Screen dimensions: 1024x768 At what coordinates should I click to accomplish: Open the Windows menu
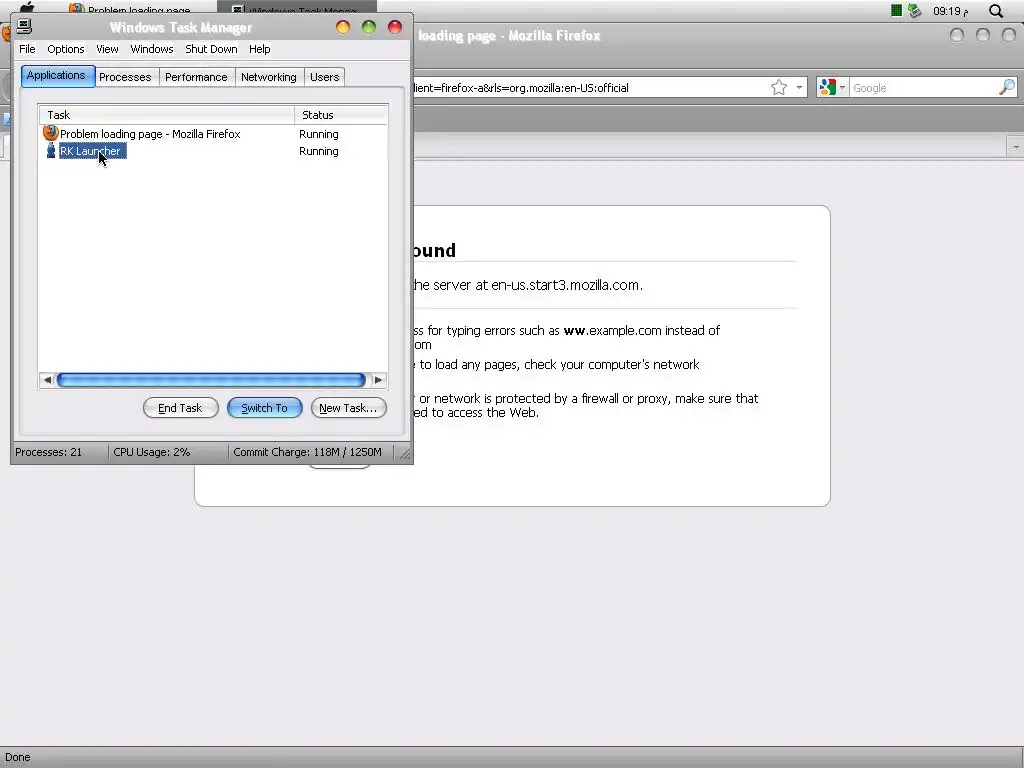[152, 49]
